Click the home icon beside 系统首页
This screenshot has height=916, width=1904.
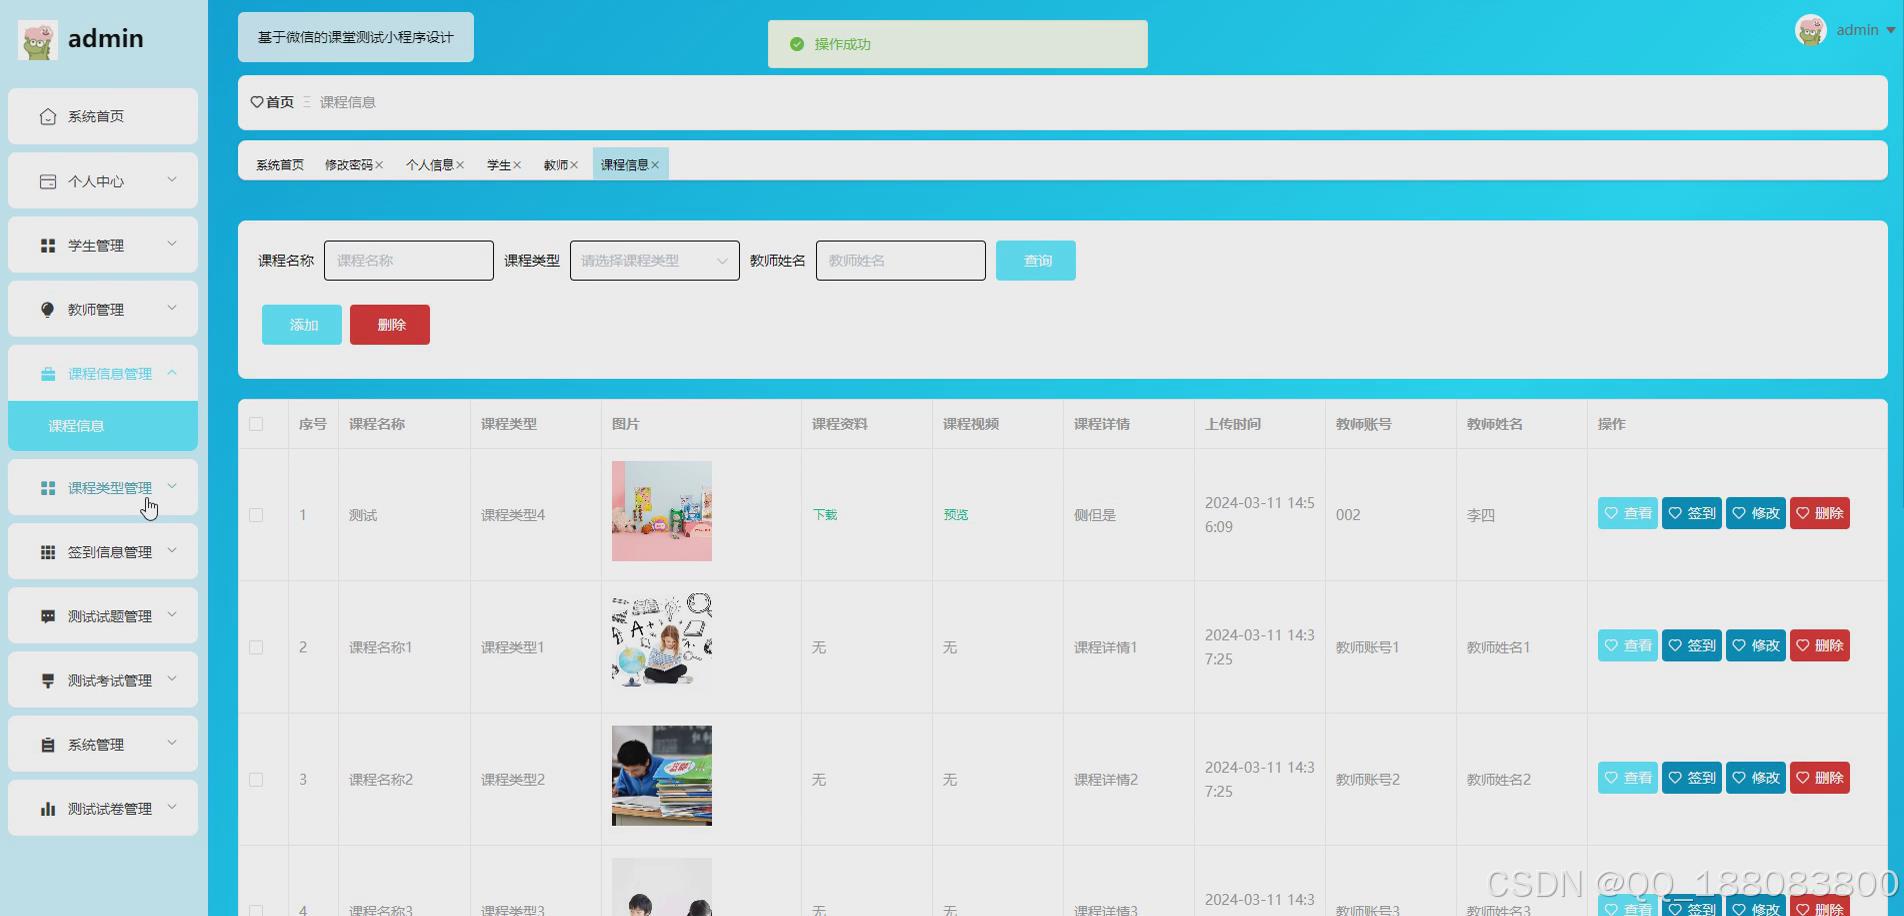tap(47, 117)
